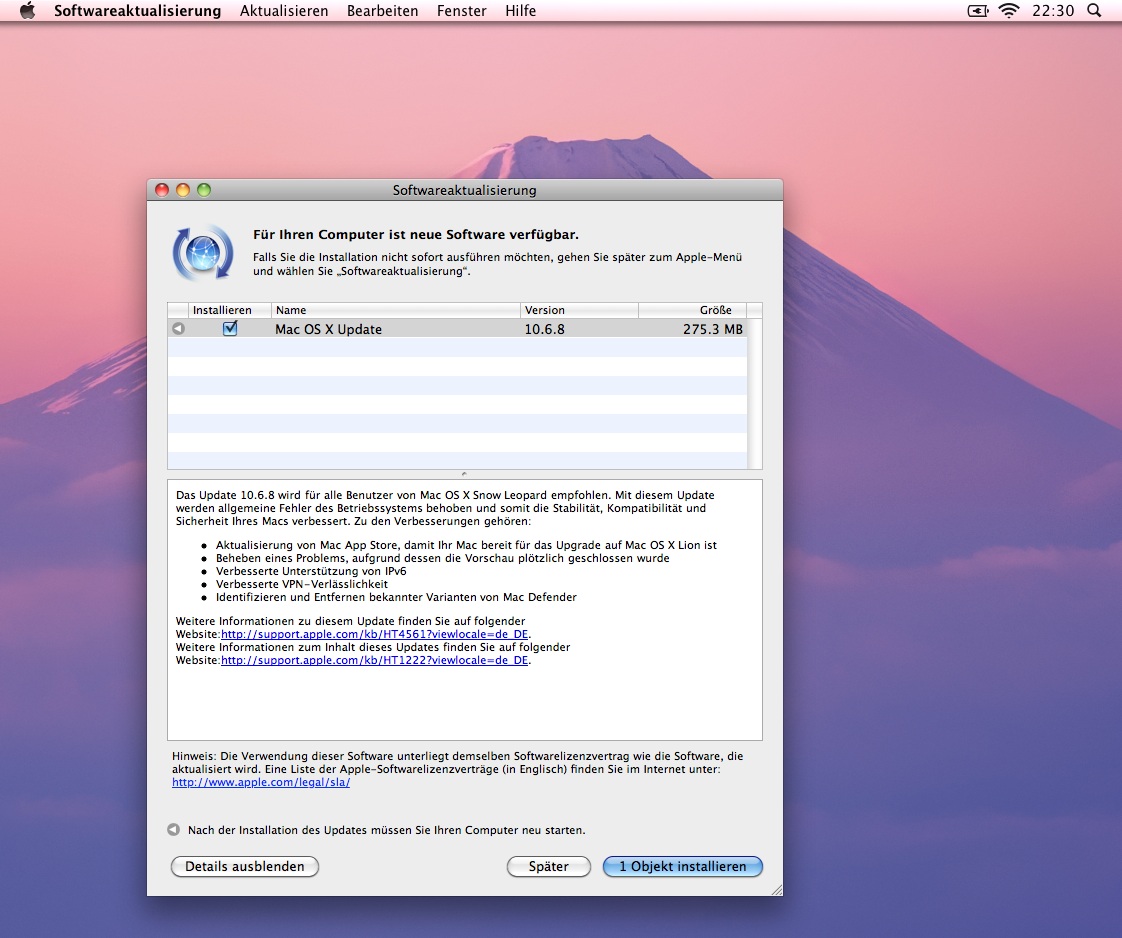The image size is (1122, 938).
Task: Uncheck the Mac OS X Update install checkbox
Action: [x=230, y=328]
